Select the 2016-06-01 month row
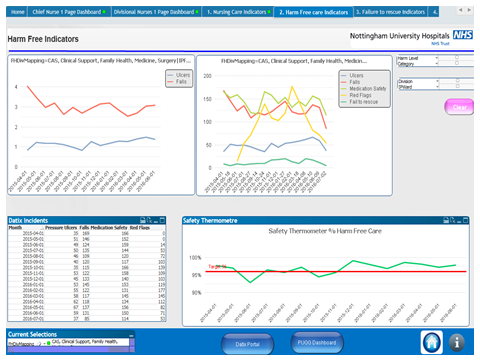This screenshot has width=480, height=360. click(87, 313)
